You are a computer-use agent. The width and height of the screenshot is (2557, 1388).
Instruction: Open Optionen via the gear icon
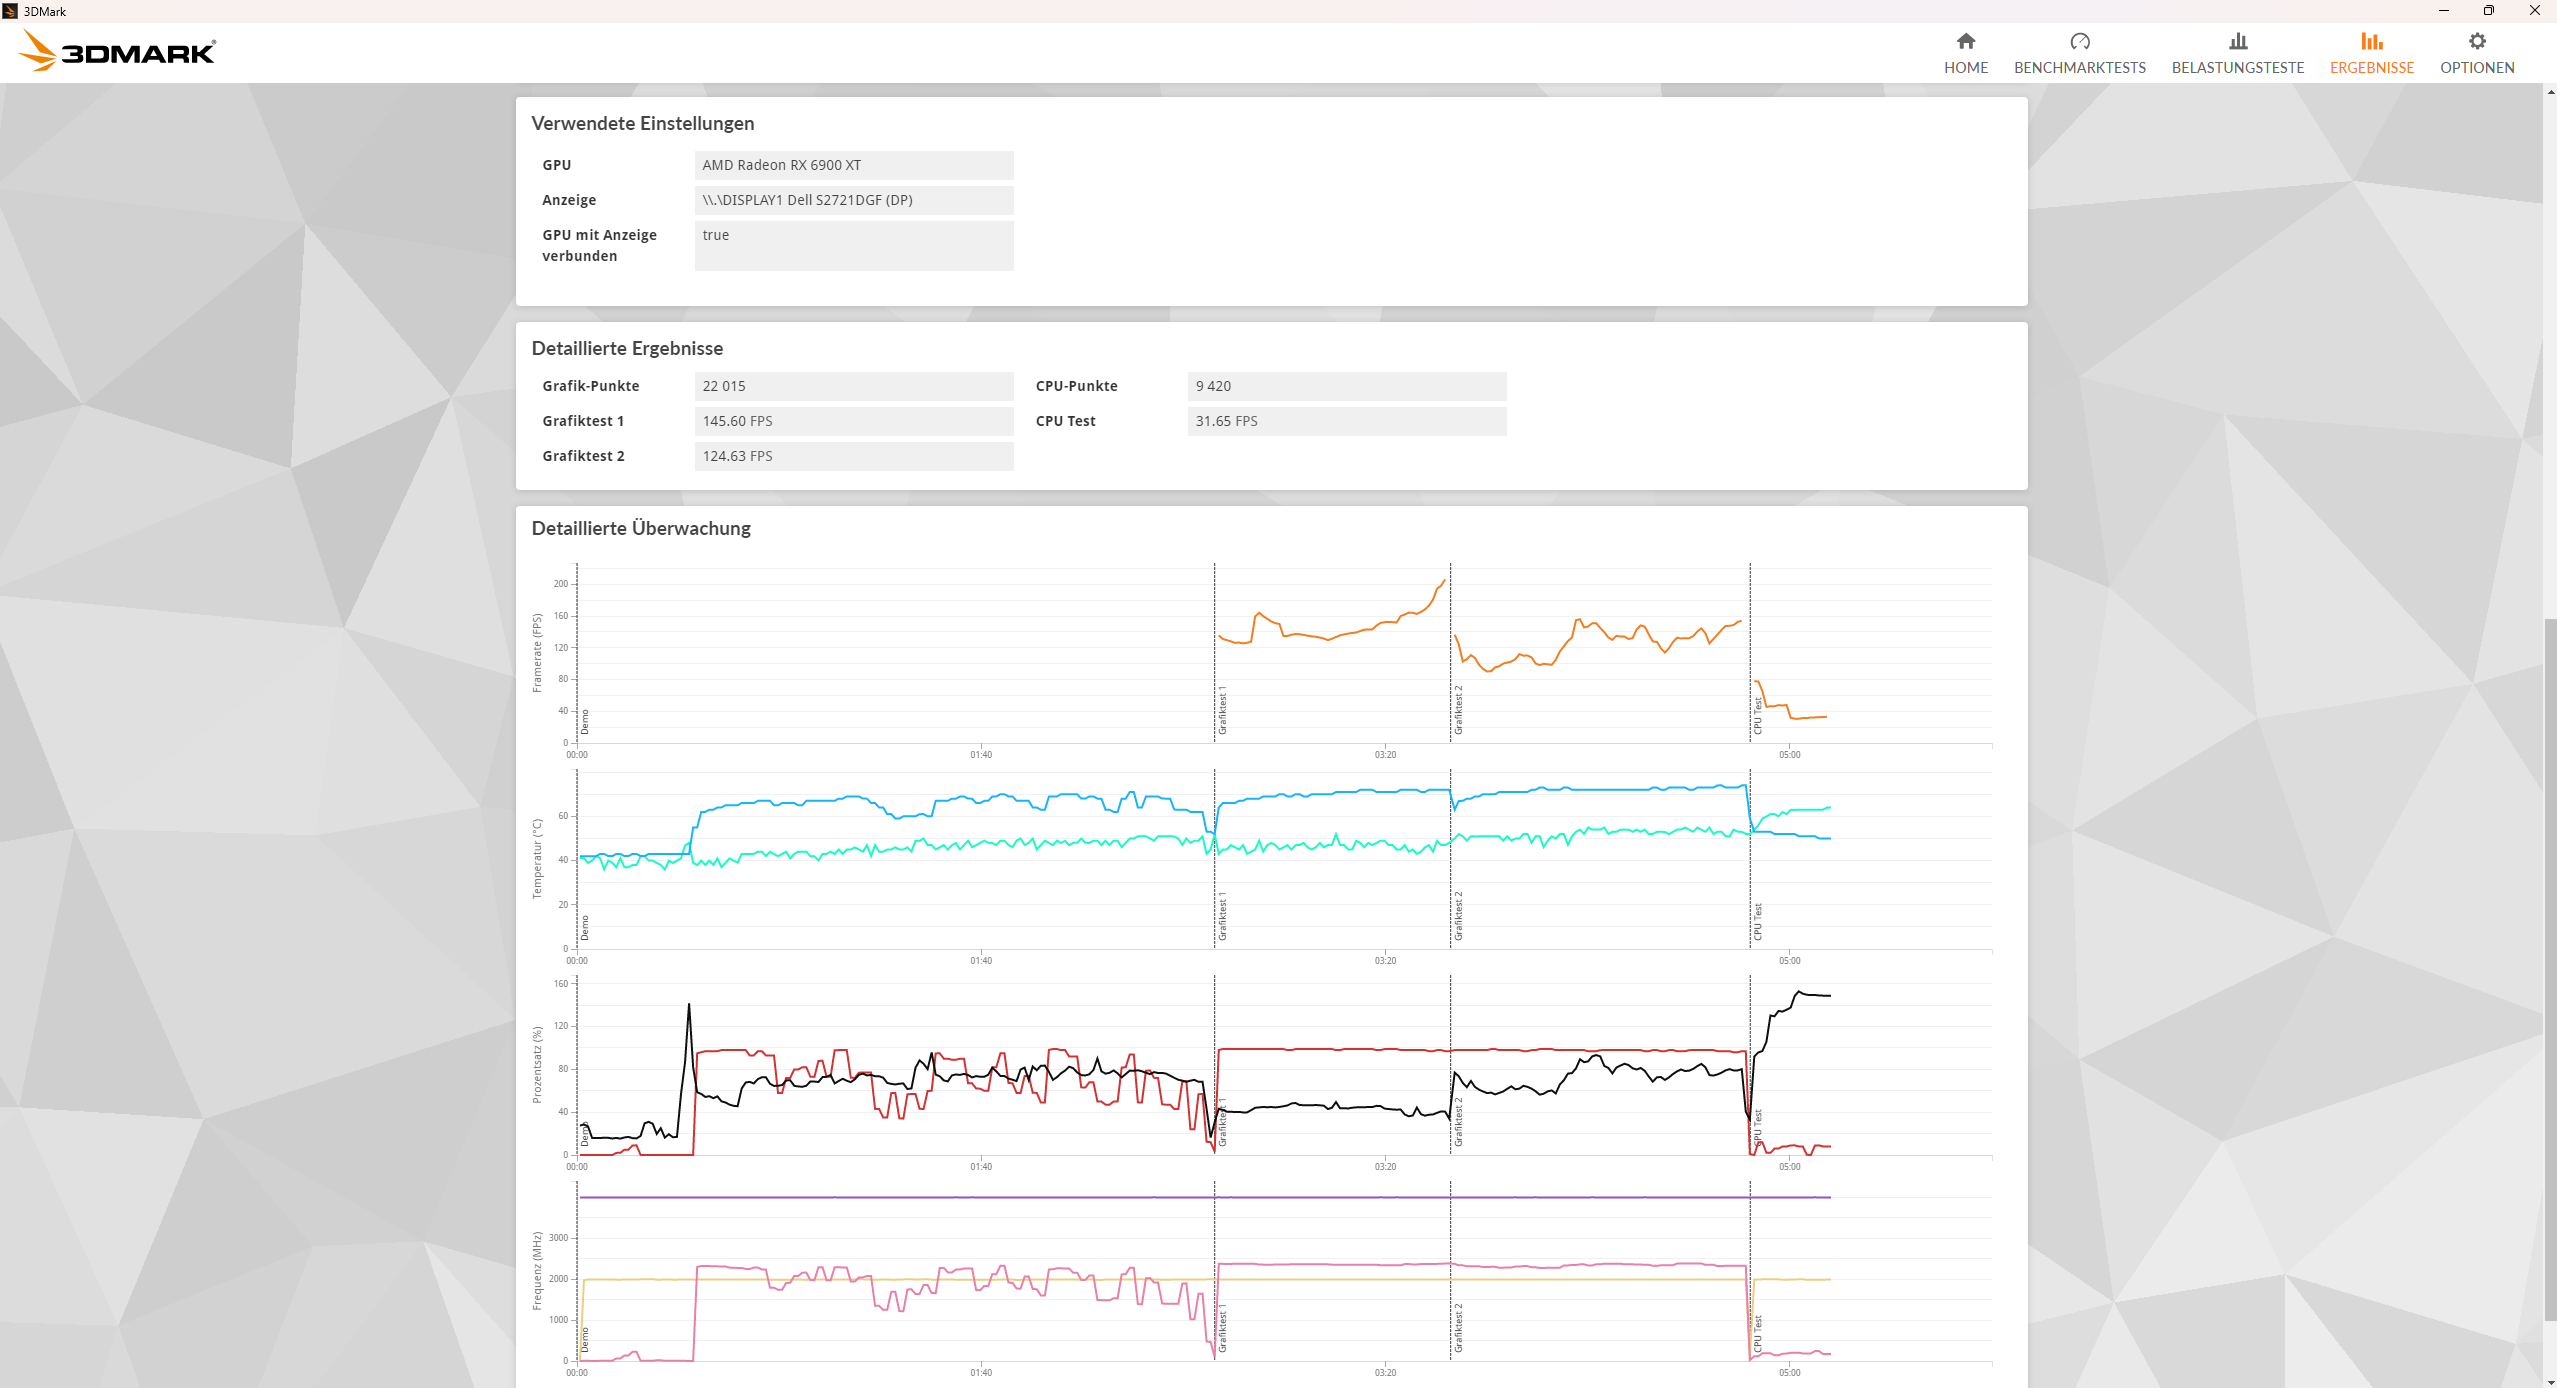point(2476,41)
